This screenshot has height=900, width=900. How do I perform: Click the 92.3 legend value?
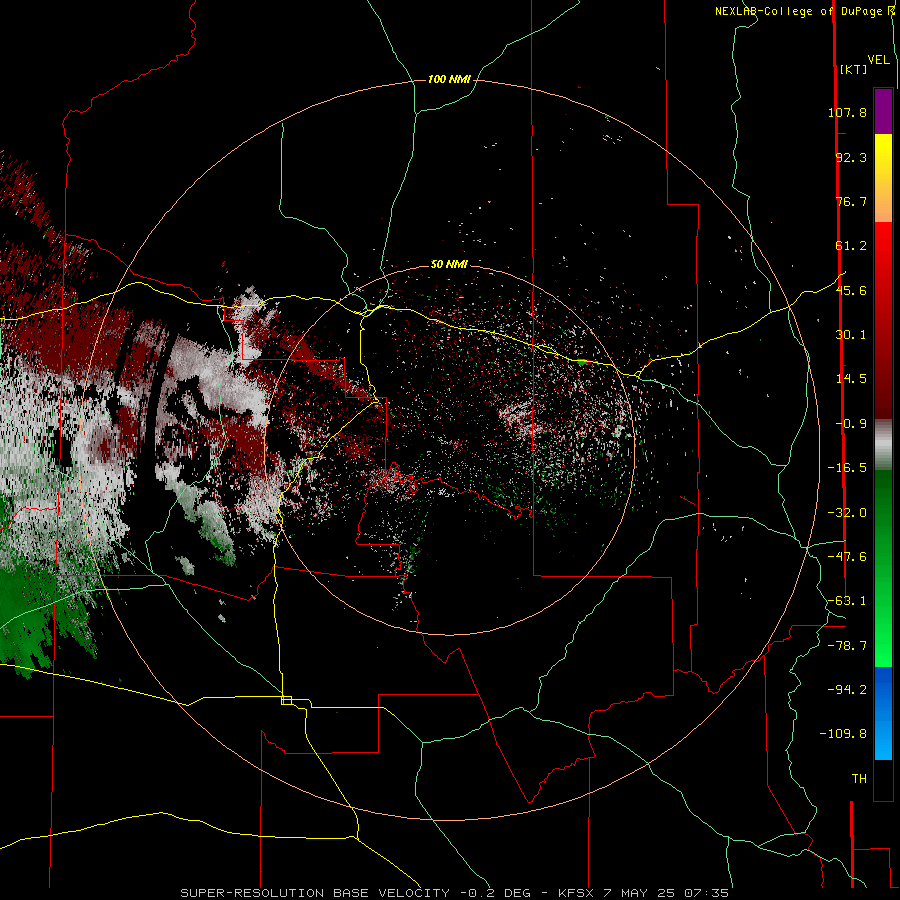851,157
